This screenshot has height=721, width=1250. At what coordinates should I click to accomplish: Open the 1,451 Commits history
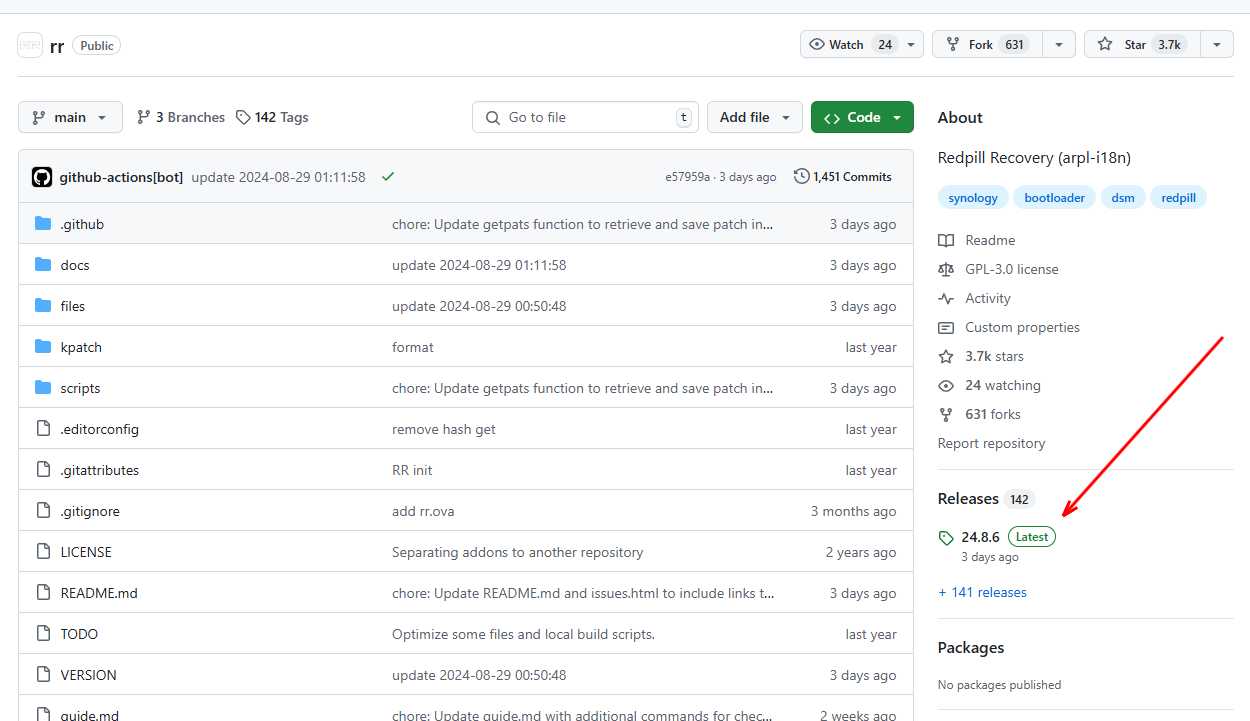842,177
